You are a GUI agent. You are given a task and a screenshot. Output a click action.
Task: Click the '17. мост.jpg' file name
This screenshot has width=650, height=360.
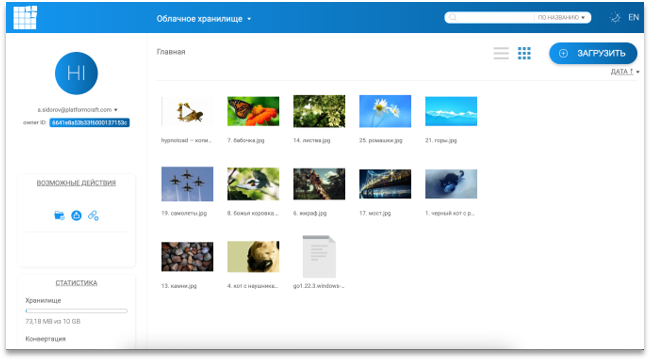[x=375, y=213]
